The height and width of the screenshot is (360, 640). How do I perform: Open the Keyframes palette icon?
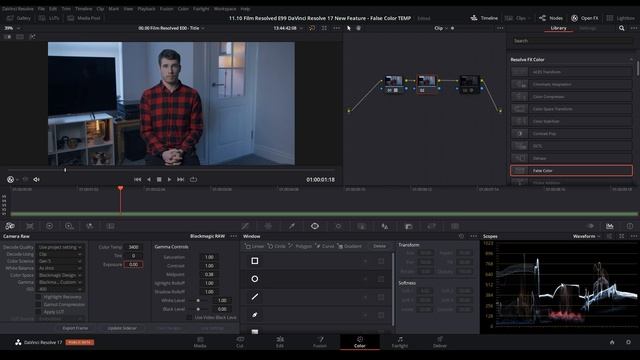click(x=590, y=226)
